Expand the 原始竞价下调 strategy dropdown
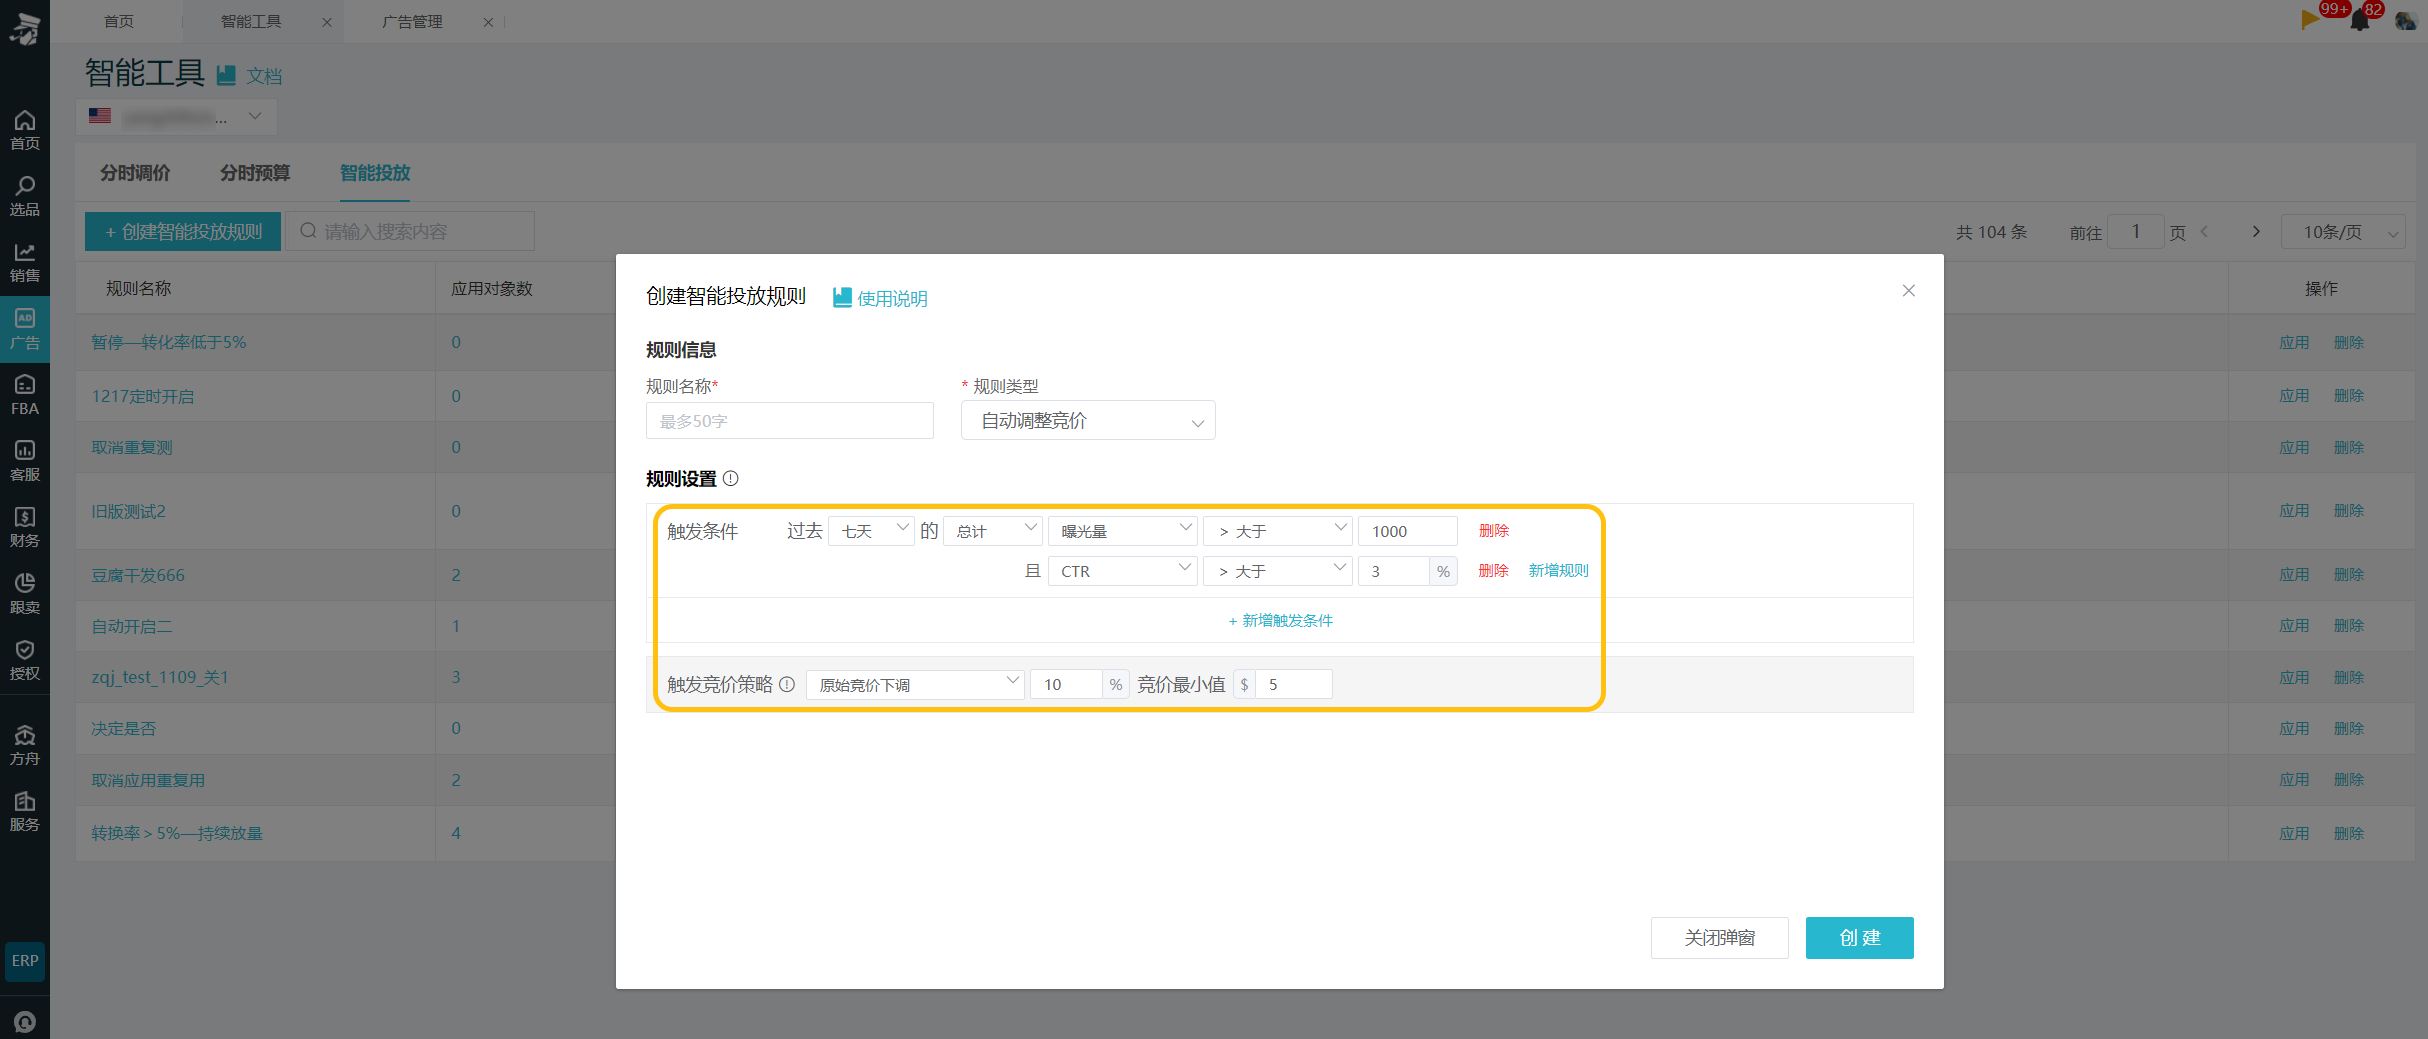Viewport: 2428px width, 1039px height. pos(915,684)
